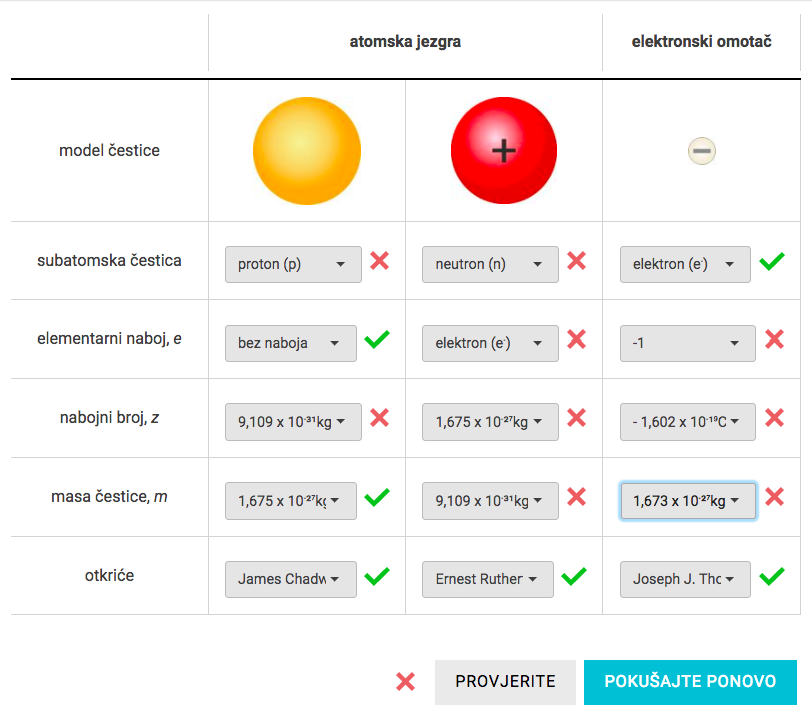Click green check next to Ernest Rutherford
Screen dimensions: 812x717
(574, 576)
